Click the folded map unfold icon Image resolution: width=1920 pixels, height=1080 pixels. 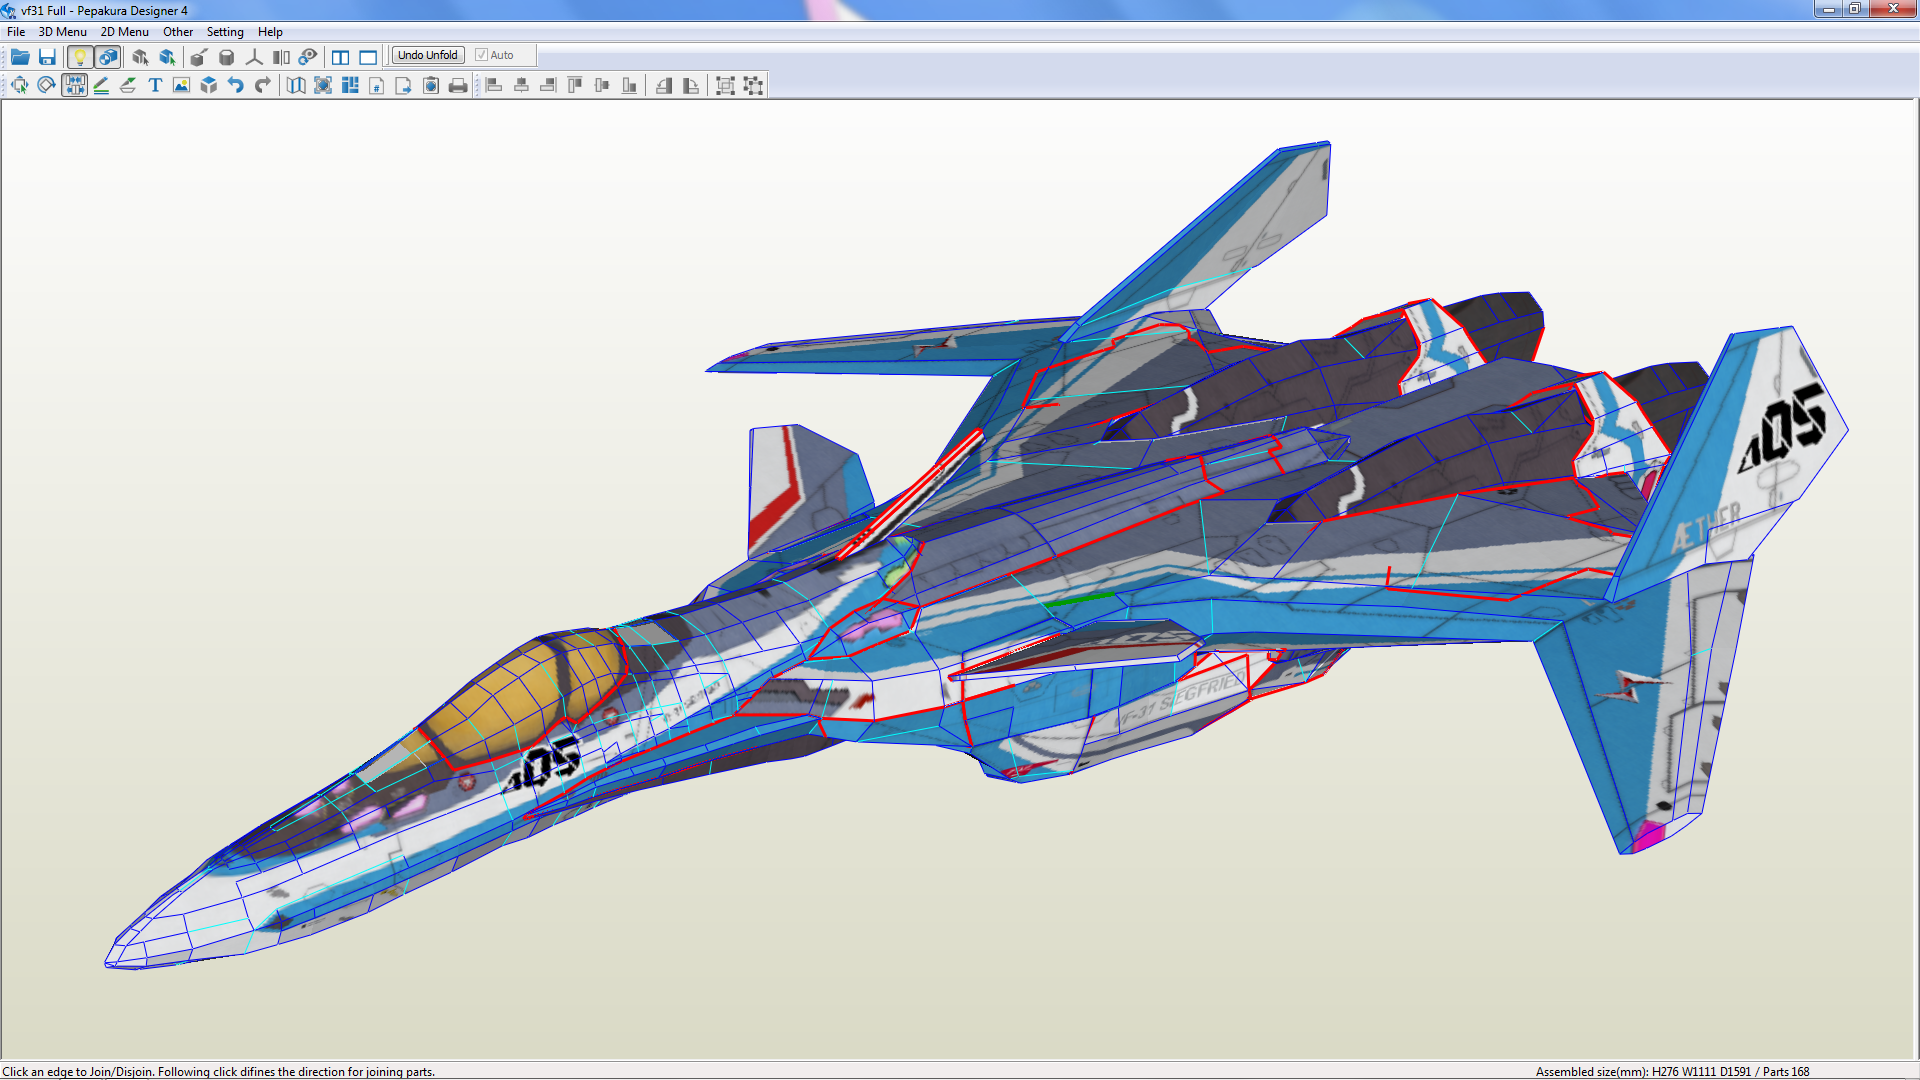(x=296, y=85)
